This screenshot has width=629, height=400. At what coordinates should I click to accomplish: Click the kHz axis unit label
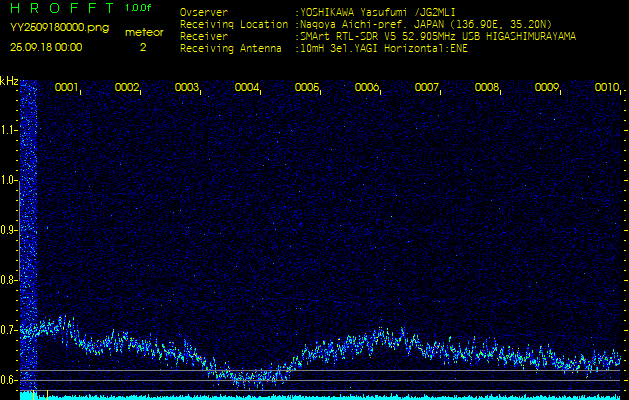[x=9, y=81]
